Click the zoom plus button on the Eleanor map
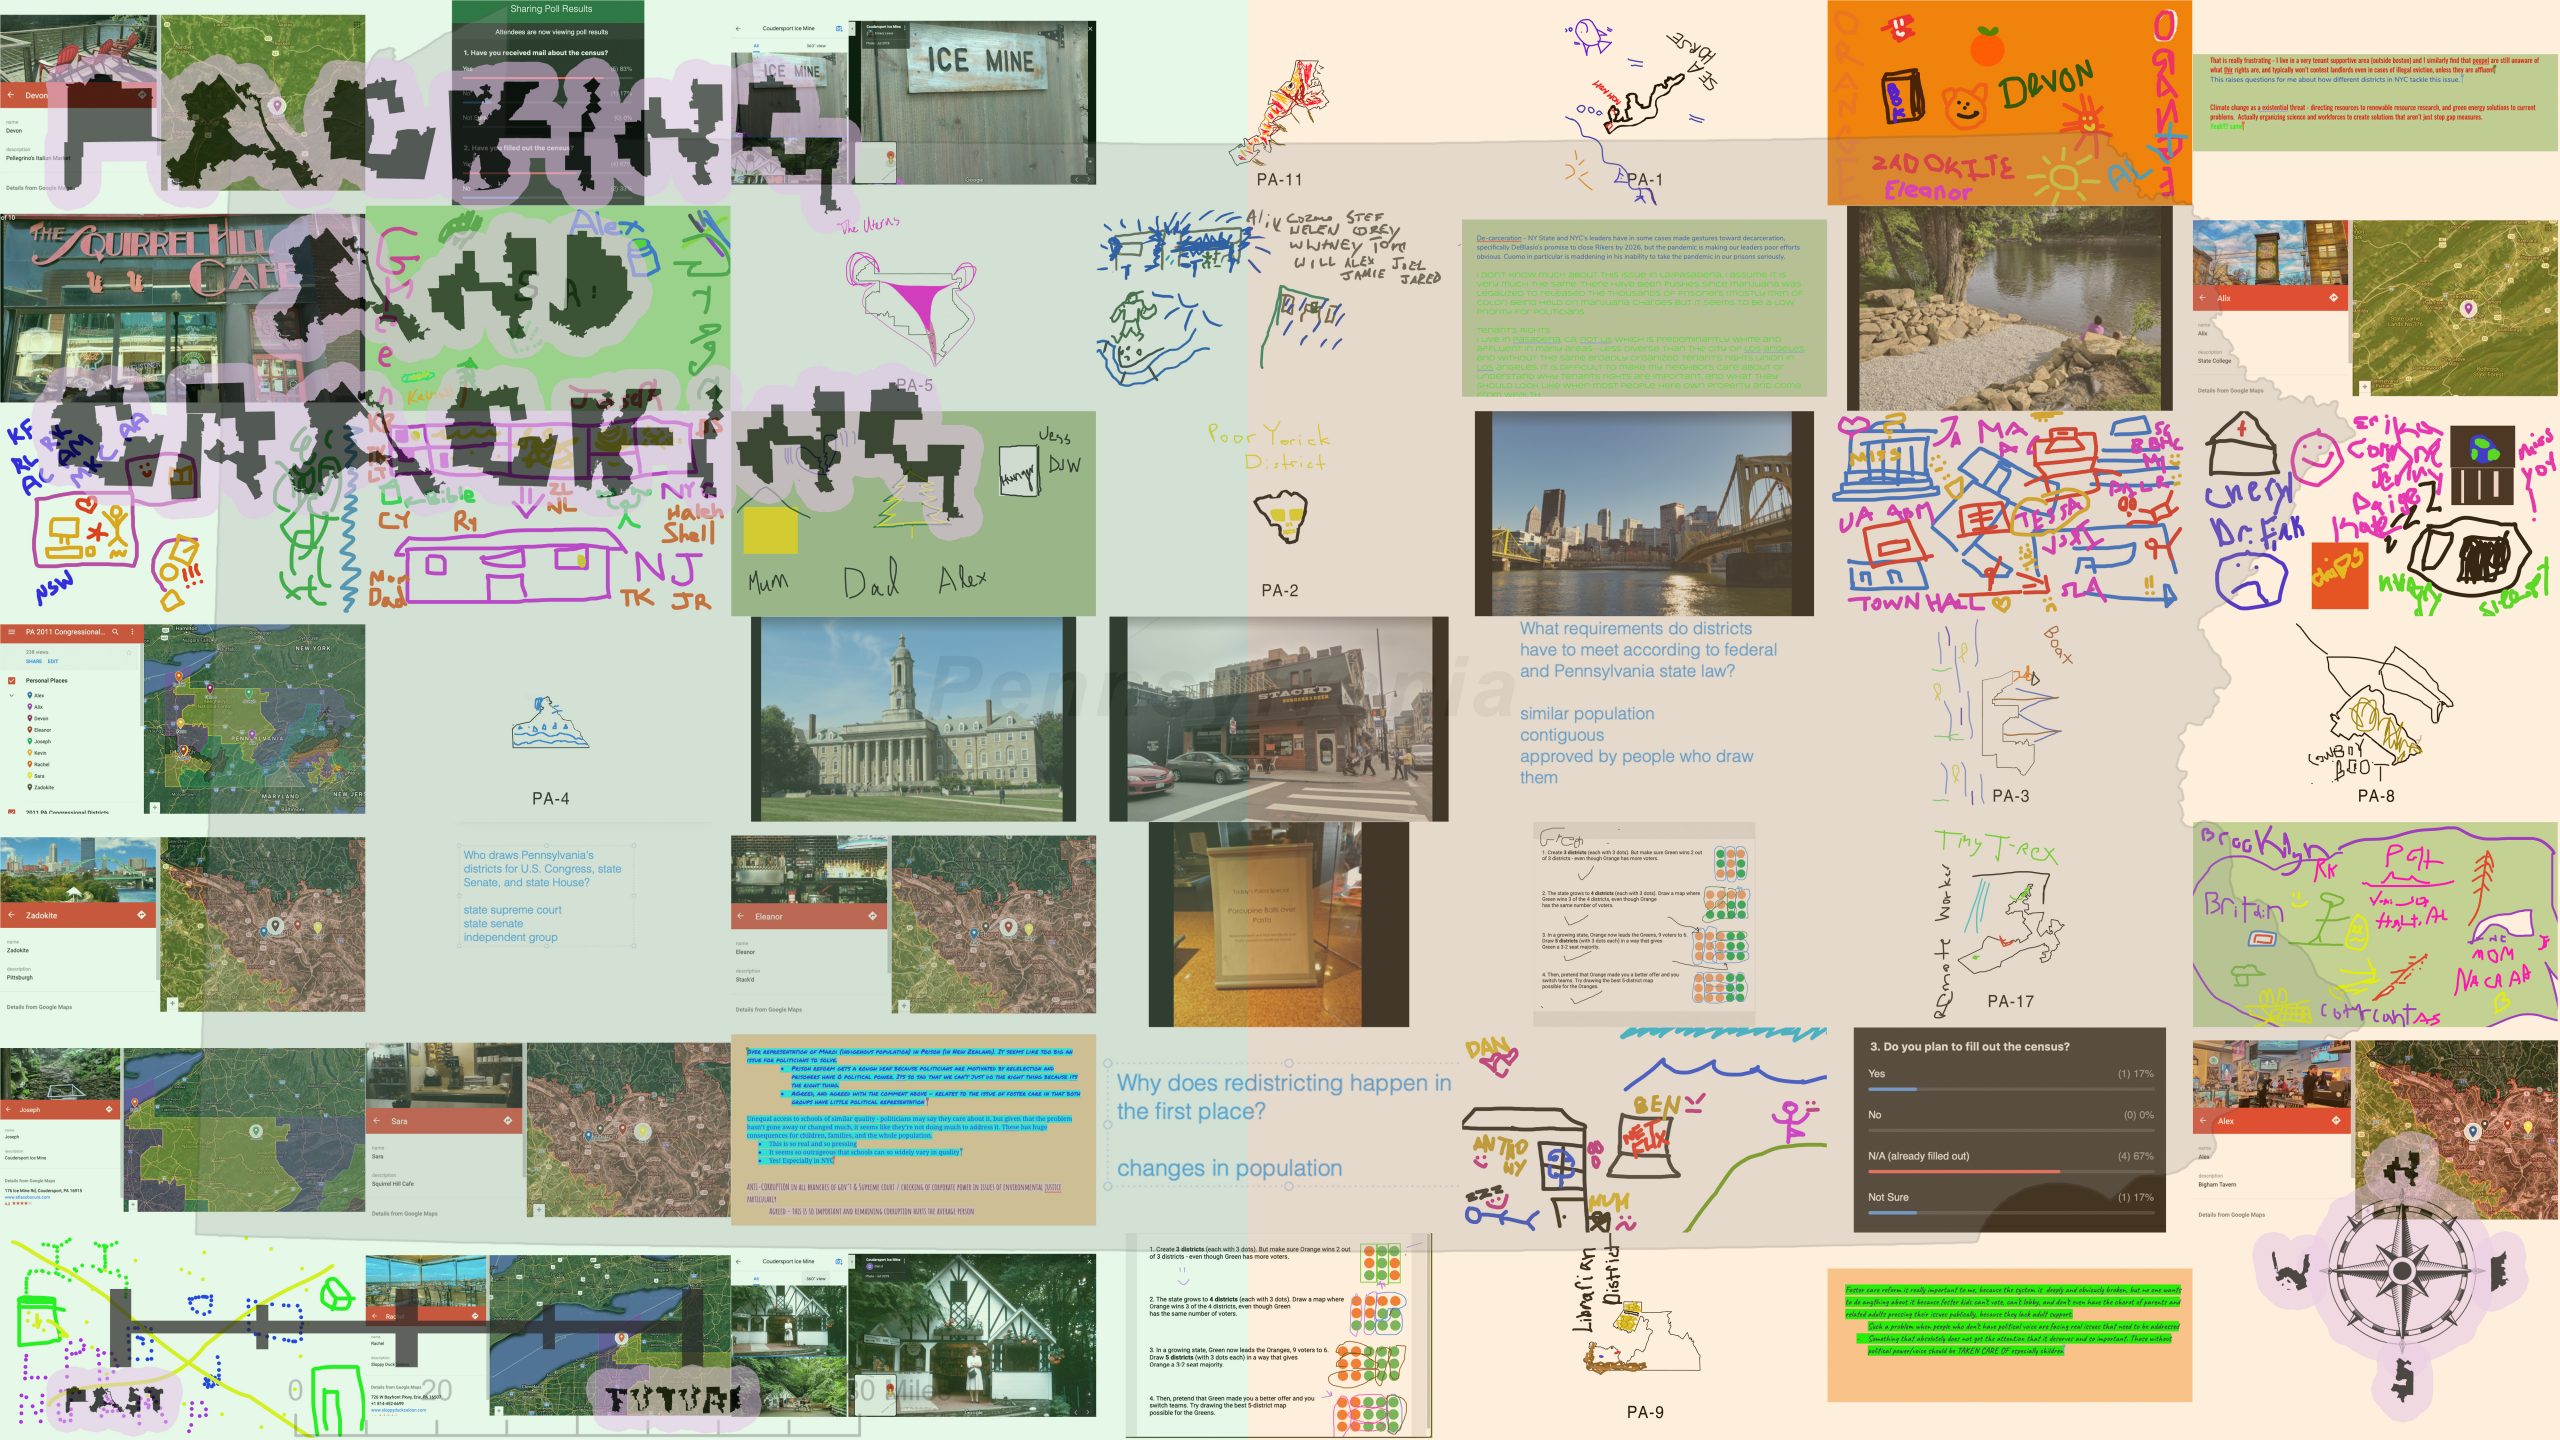The height and width of the screenshot is (1440, 2560). pos(904,1006)
